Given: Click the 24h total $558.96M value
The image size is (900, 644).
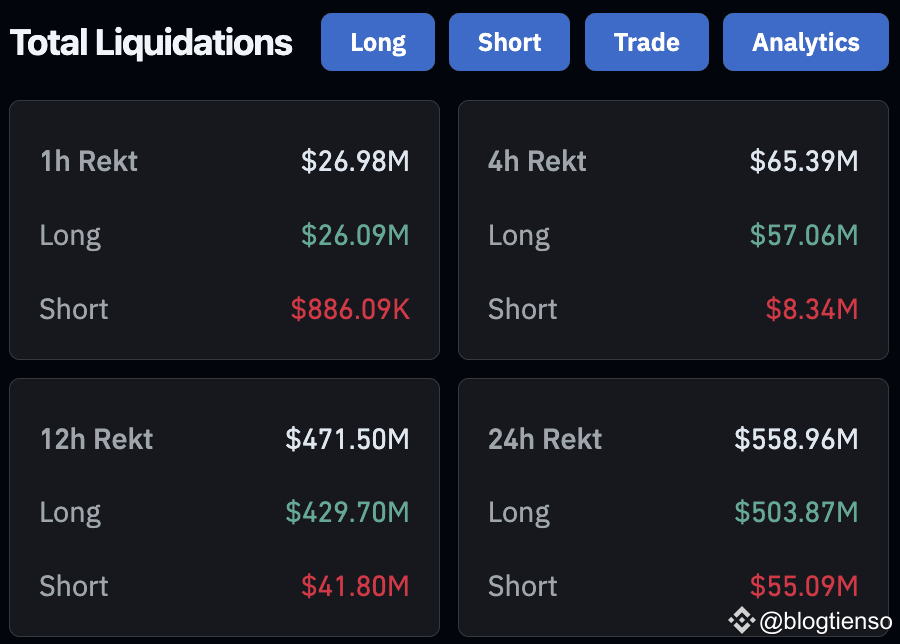Looking at the screenshot, I should point(796,439).
